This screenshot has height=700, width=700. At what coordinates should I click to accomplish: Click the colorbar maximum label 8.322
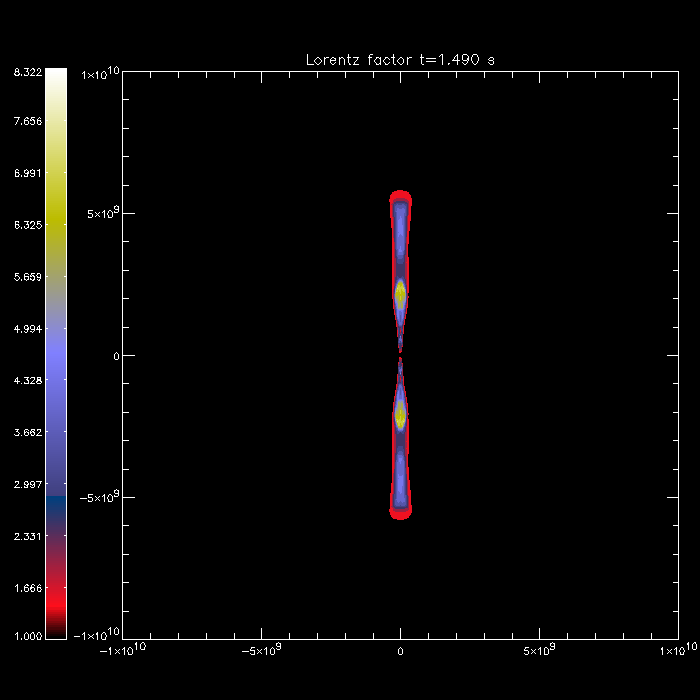(28, 72)
